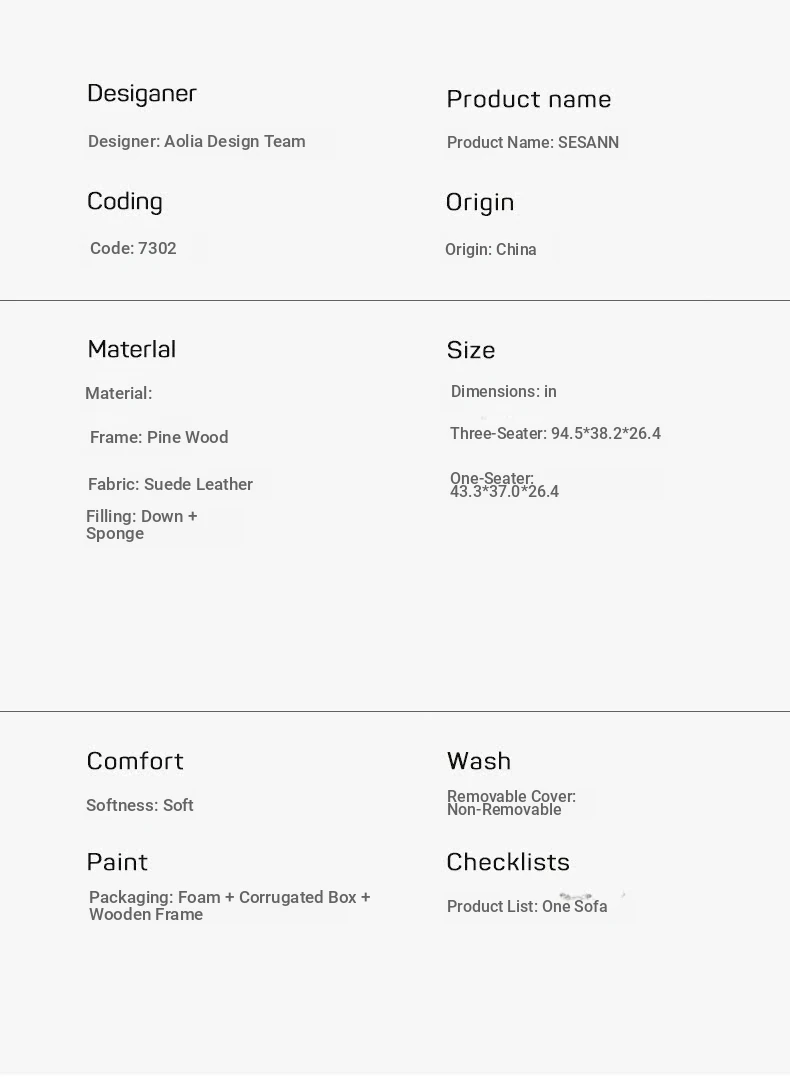Click the "Dimensions: in" label
Screen dimensions: 790x1077
(503, 391)
